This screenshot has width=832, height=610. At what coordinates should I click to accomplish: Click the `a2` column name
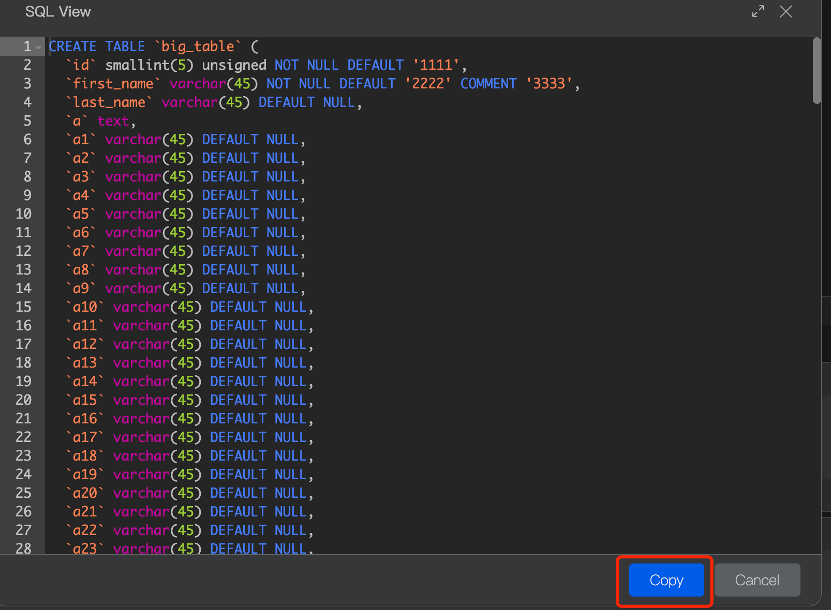pos(81,158)
